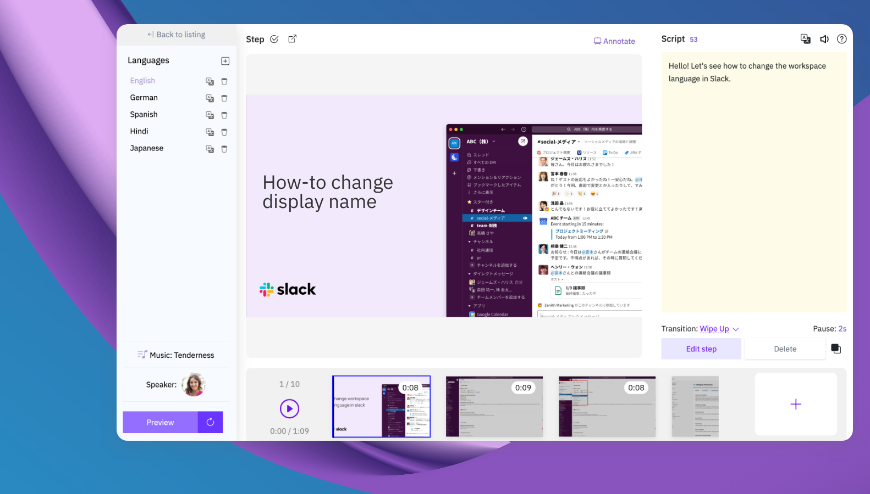Open the Music: Tenderness selector
This screenshot has height=494, width=870.
pos(176,355)
